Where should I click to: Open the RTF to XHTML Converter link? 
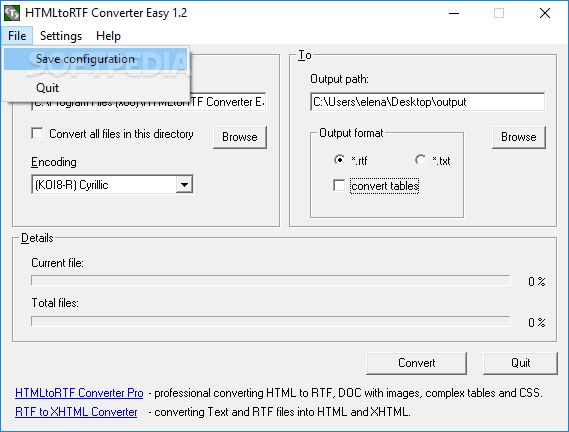(76, 412)
